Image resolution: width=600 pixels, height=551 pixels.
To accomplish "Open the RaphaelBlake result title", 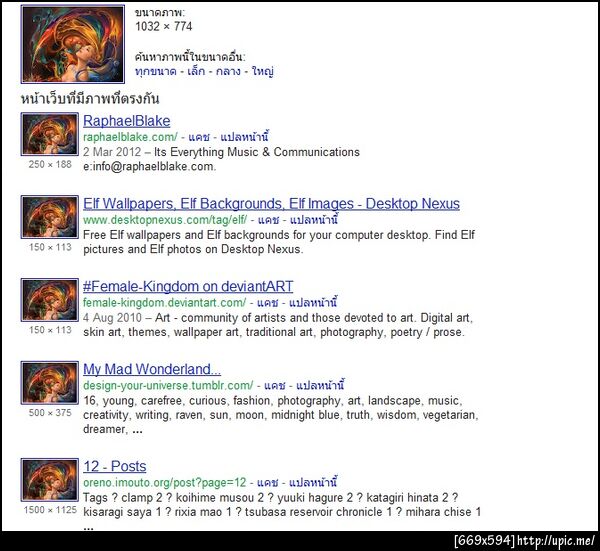I will pyautogui.click(x=127, y=121).
